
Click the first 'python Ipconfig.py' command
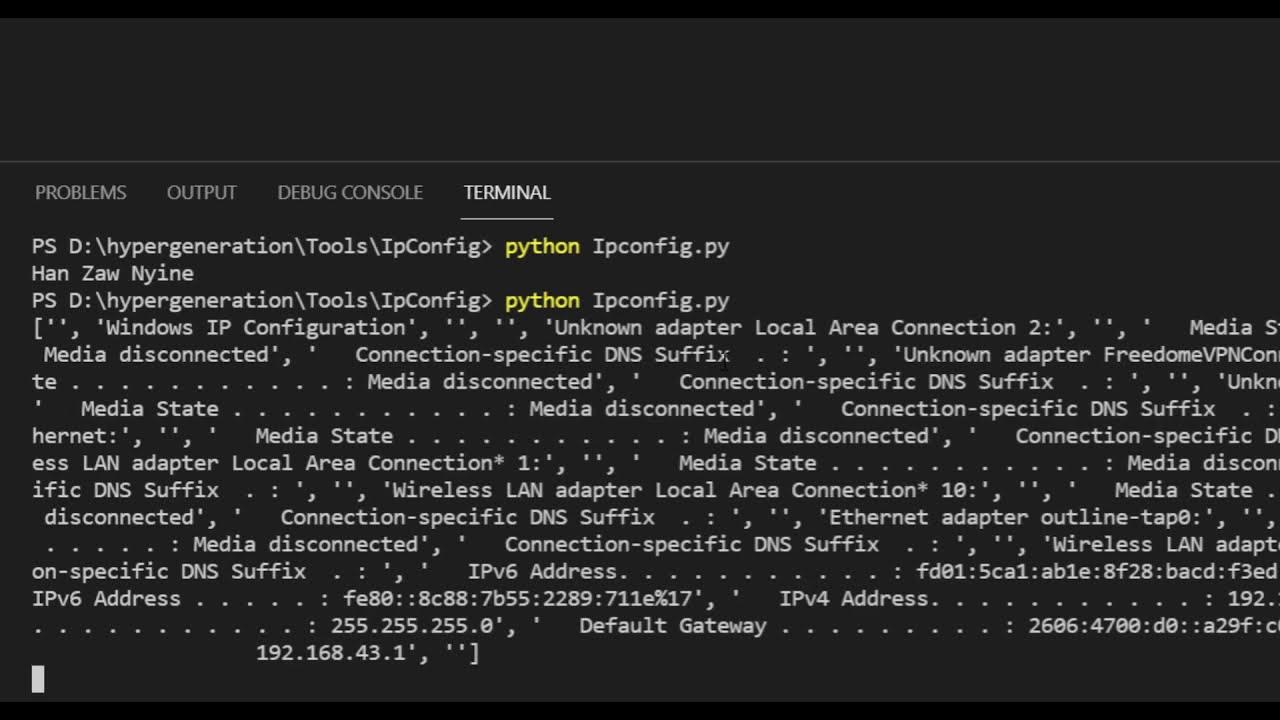coord(617,246)
